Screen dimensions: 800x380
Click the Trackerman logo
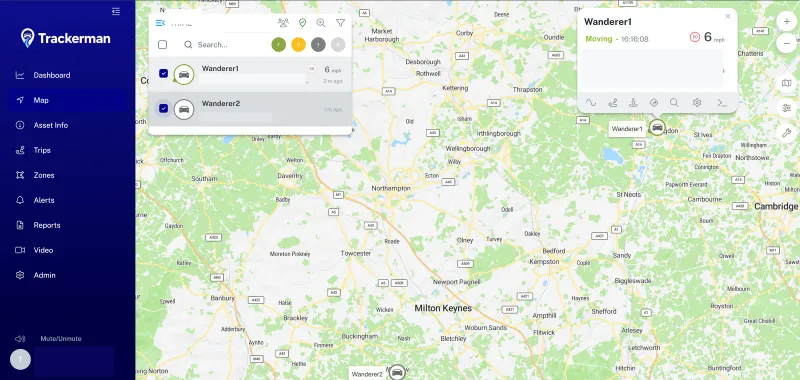[x=65, y=38]
